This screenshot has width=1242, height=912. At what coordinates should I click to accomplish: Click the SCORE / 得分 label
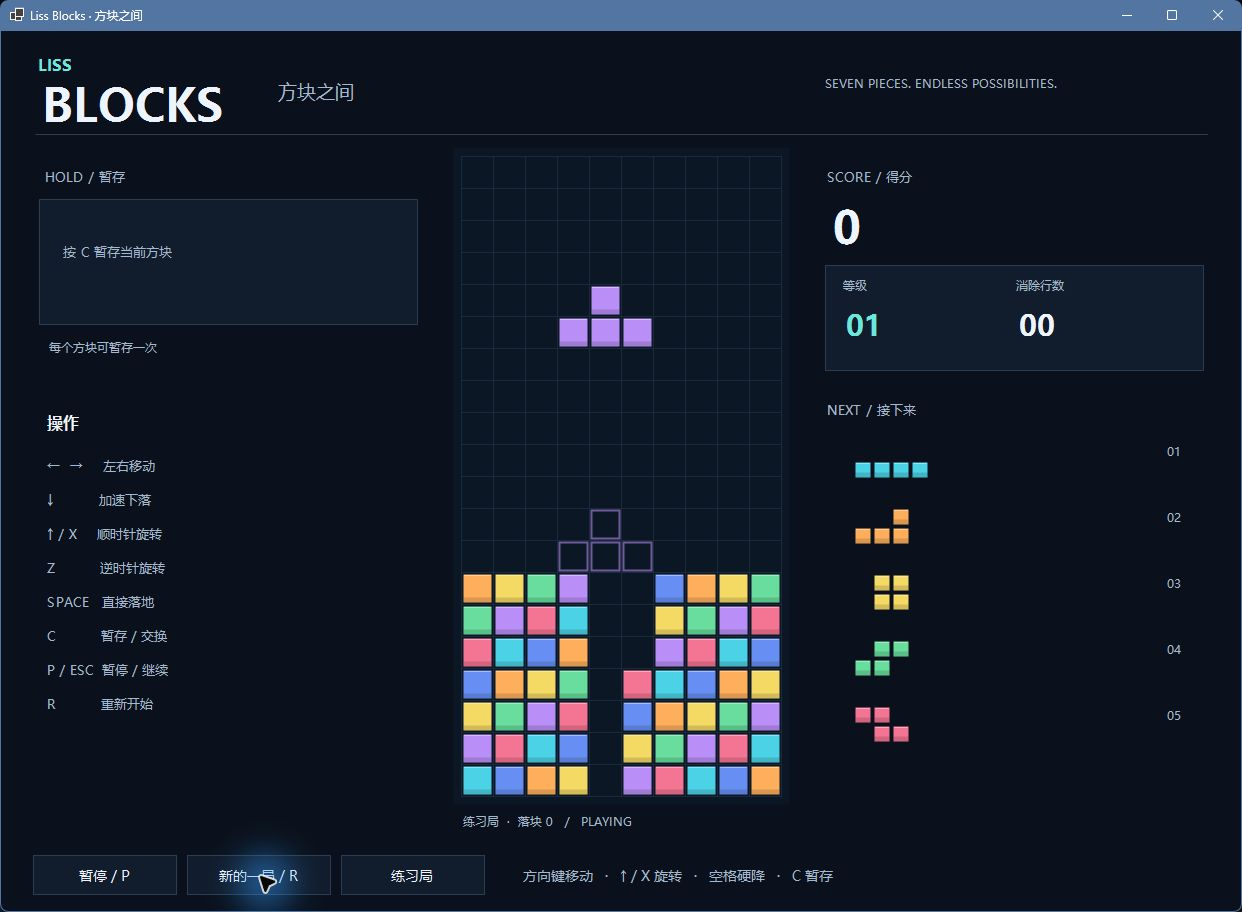(x=869, y=177)
